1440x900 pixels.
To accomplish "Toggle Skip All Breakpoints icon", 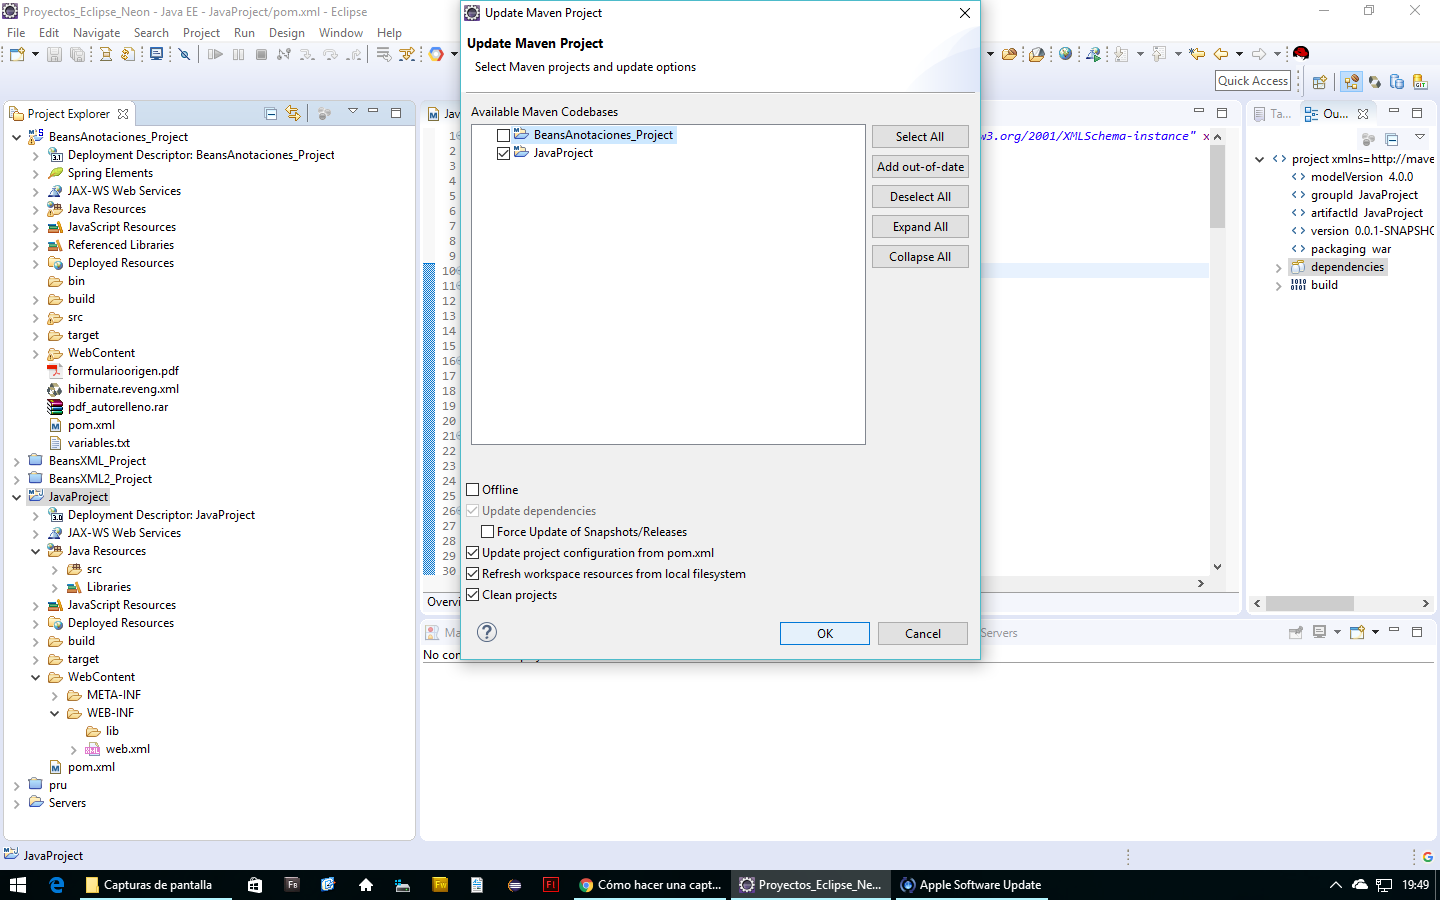I will pyautogui.click(x=184, y=54).
